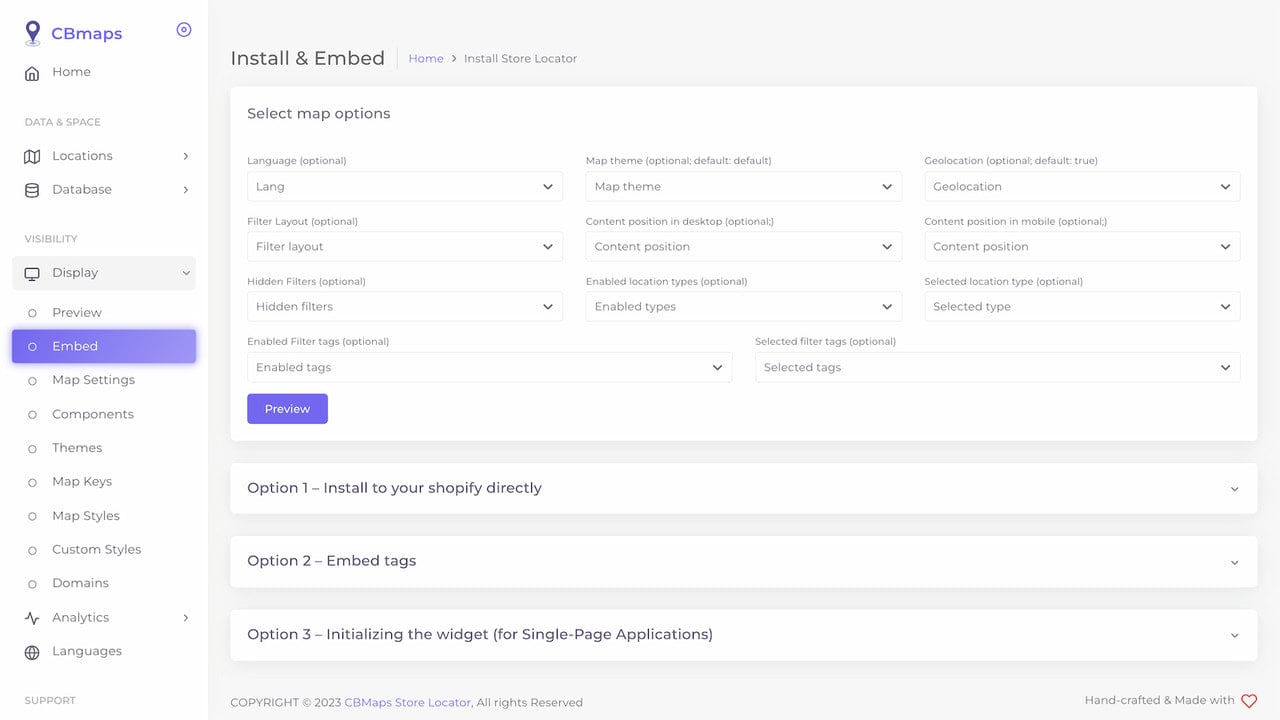Click the Display monitor icon
1280x720 pixels.
coord(32,273)
